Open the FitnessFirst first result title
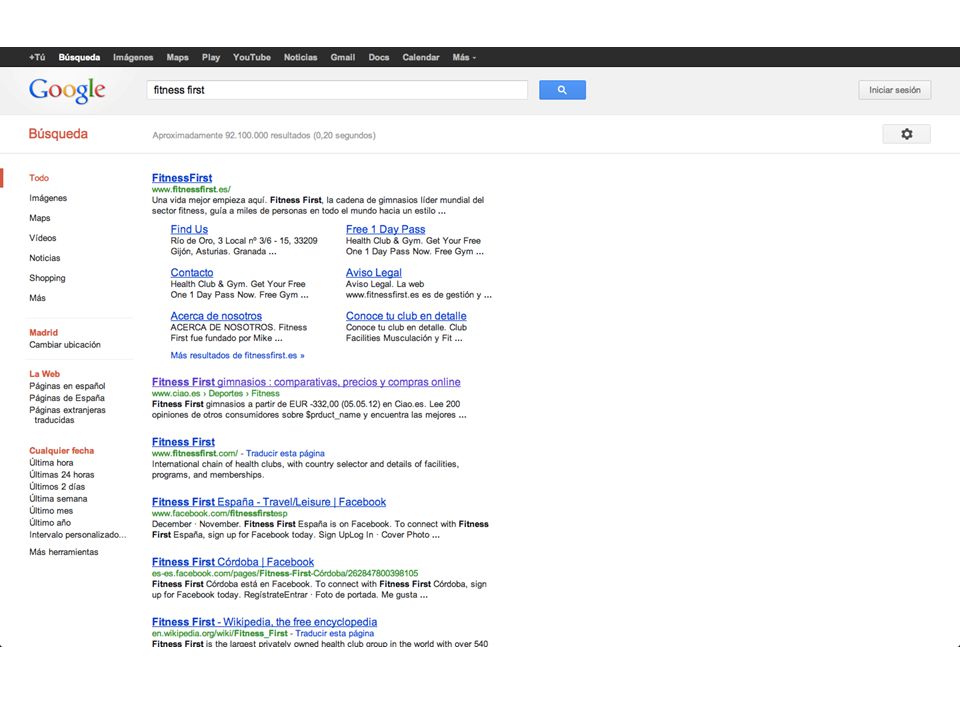This screenshot has height=720, width=960. [182, 178]
